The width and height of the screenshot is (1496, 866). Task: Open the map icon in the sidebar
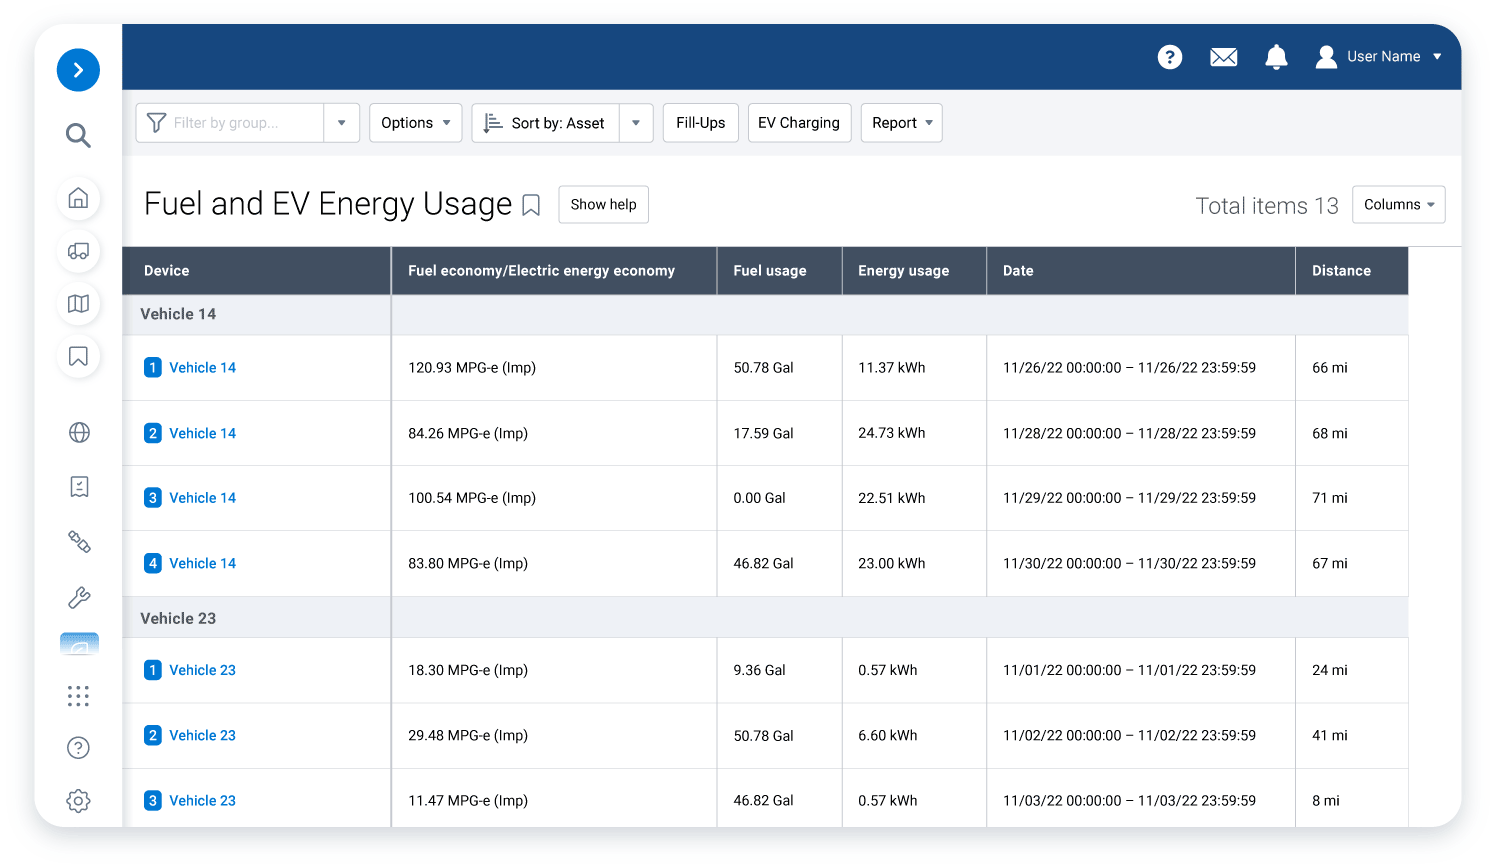tap(78, 304)
